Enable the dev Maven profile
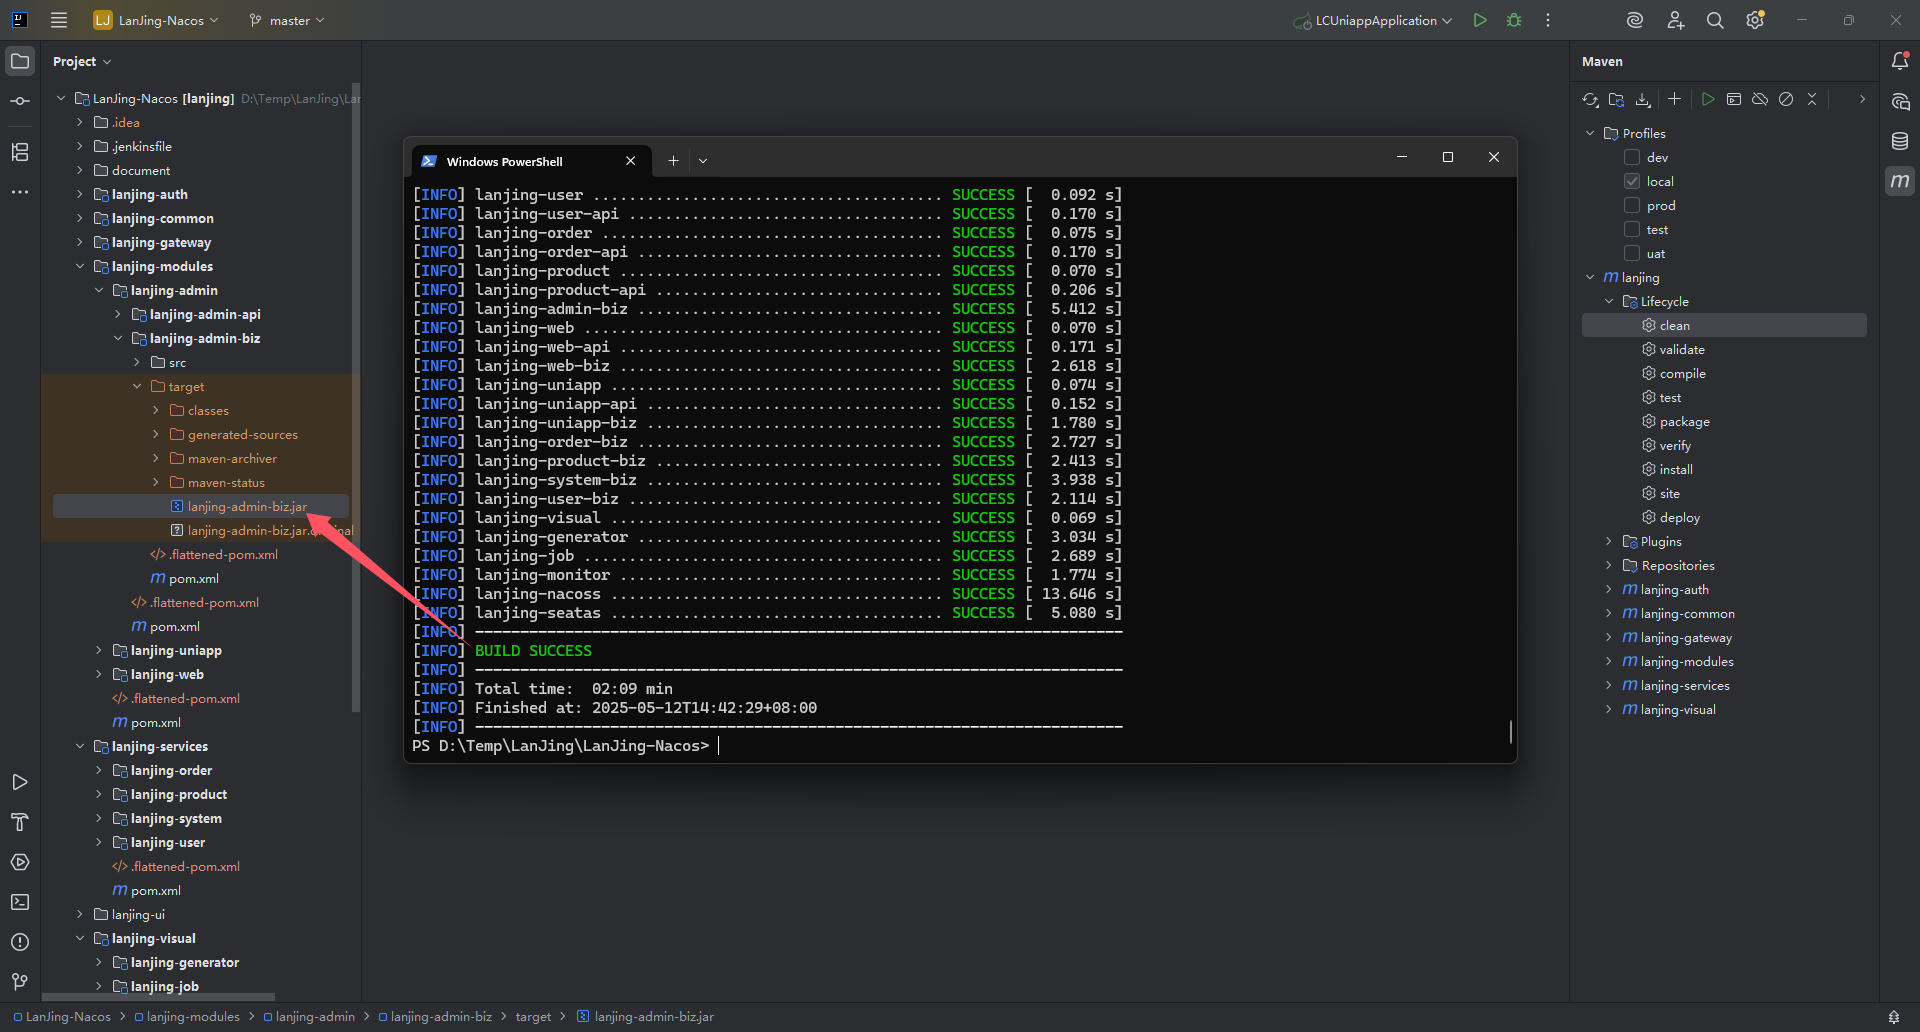 1632,157
